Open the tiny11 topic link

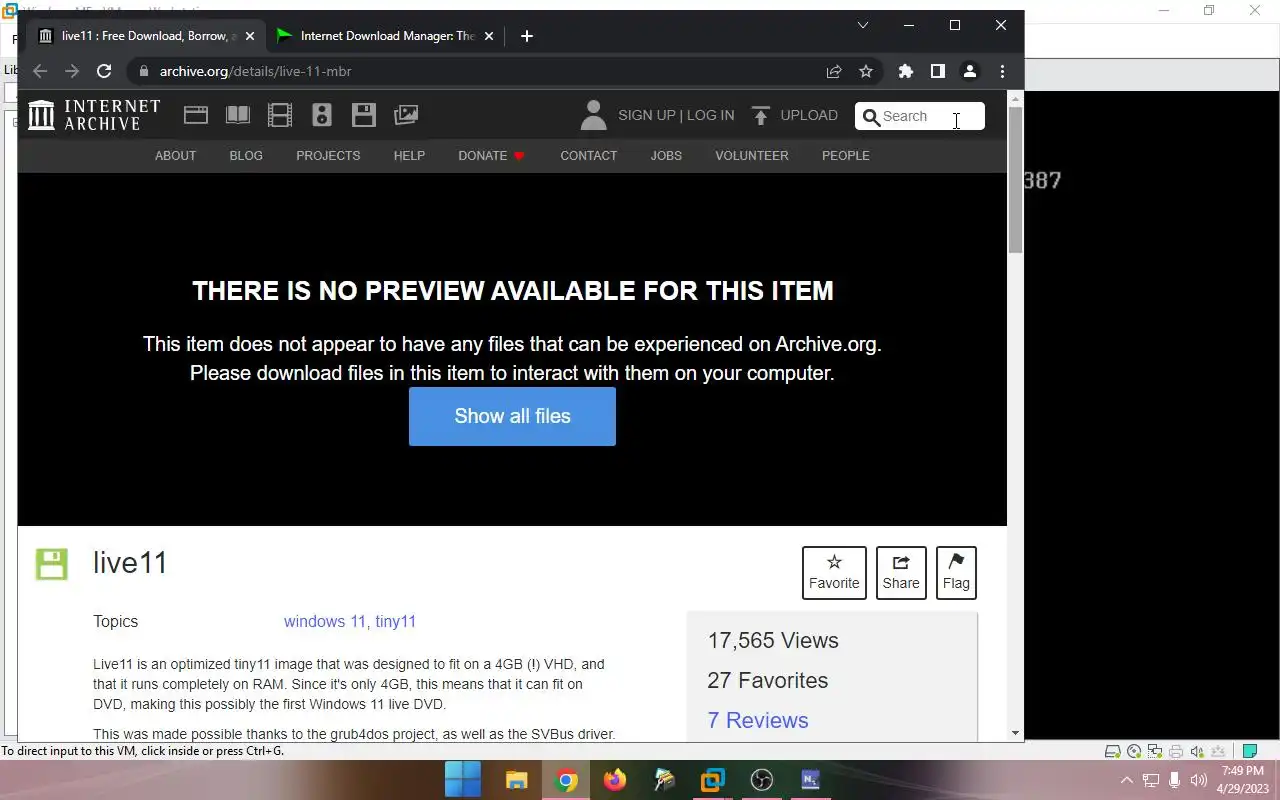pyautogui.click(x=395, y=621)
